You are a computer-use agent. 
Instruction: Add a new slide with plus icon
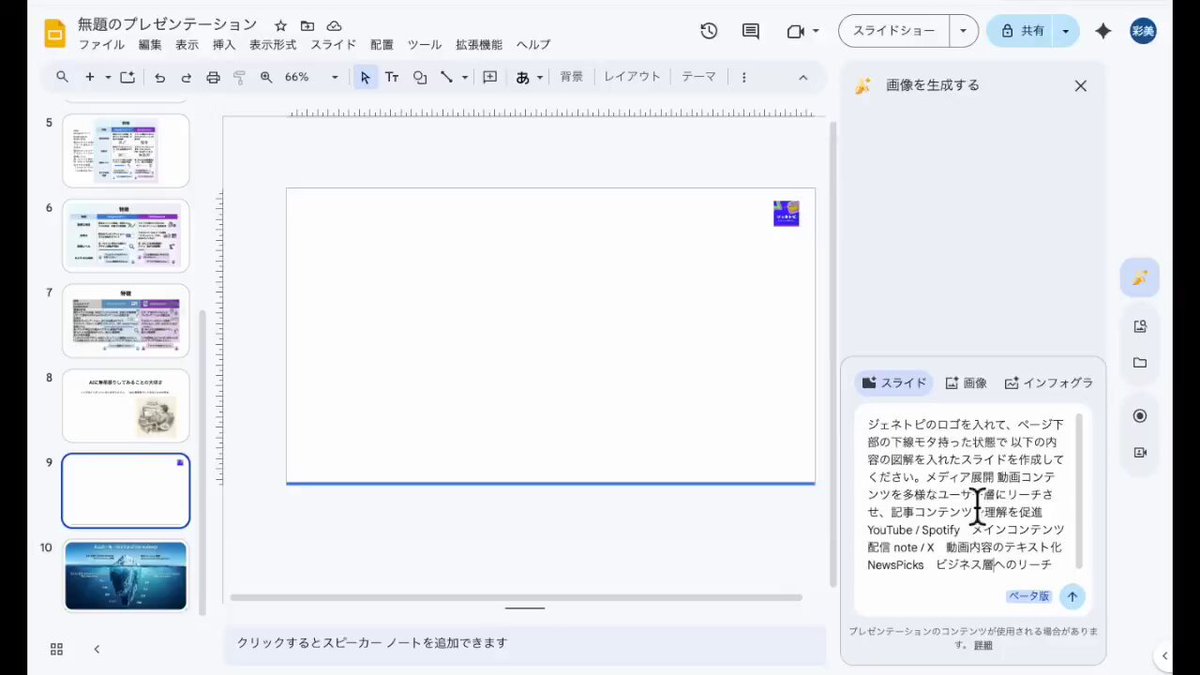click(x=90, y=77)
